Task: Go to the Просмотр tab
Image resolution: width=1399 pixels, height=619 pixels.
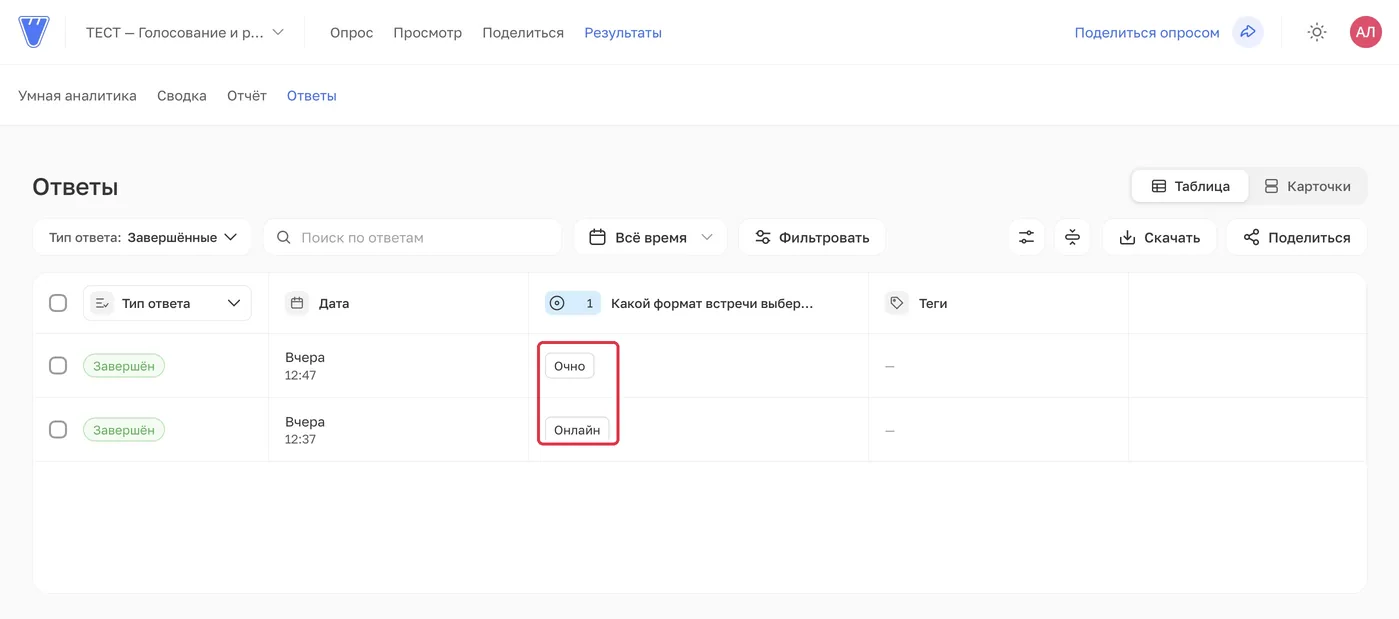Action: click(428, 32)
